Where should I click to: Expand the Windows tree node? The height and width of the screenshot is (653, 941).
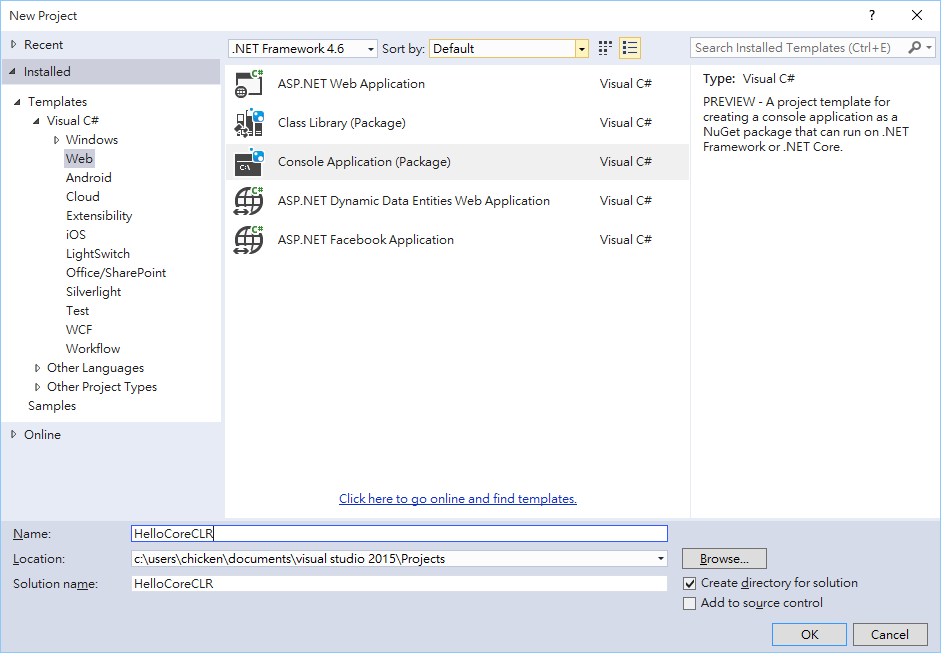(57, 140)
